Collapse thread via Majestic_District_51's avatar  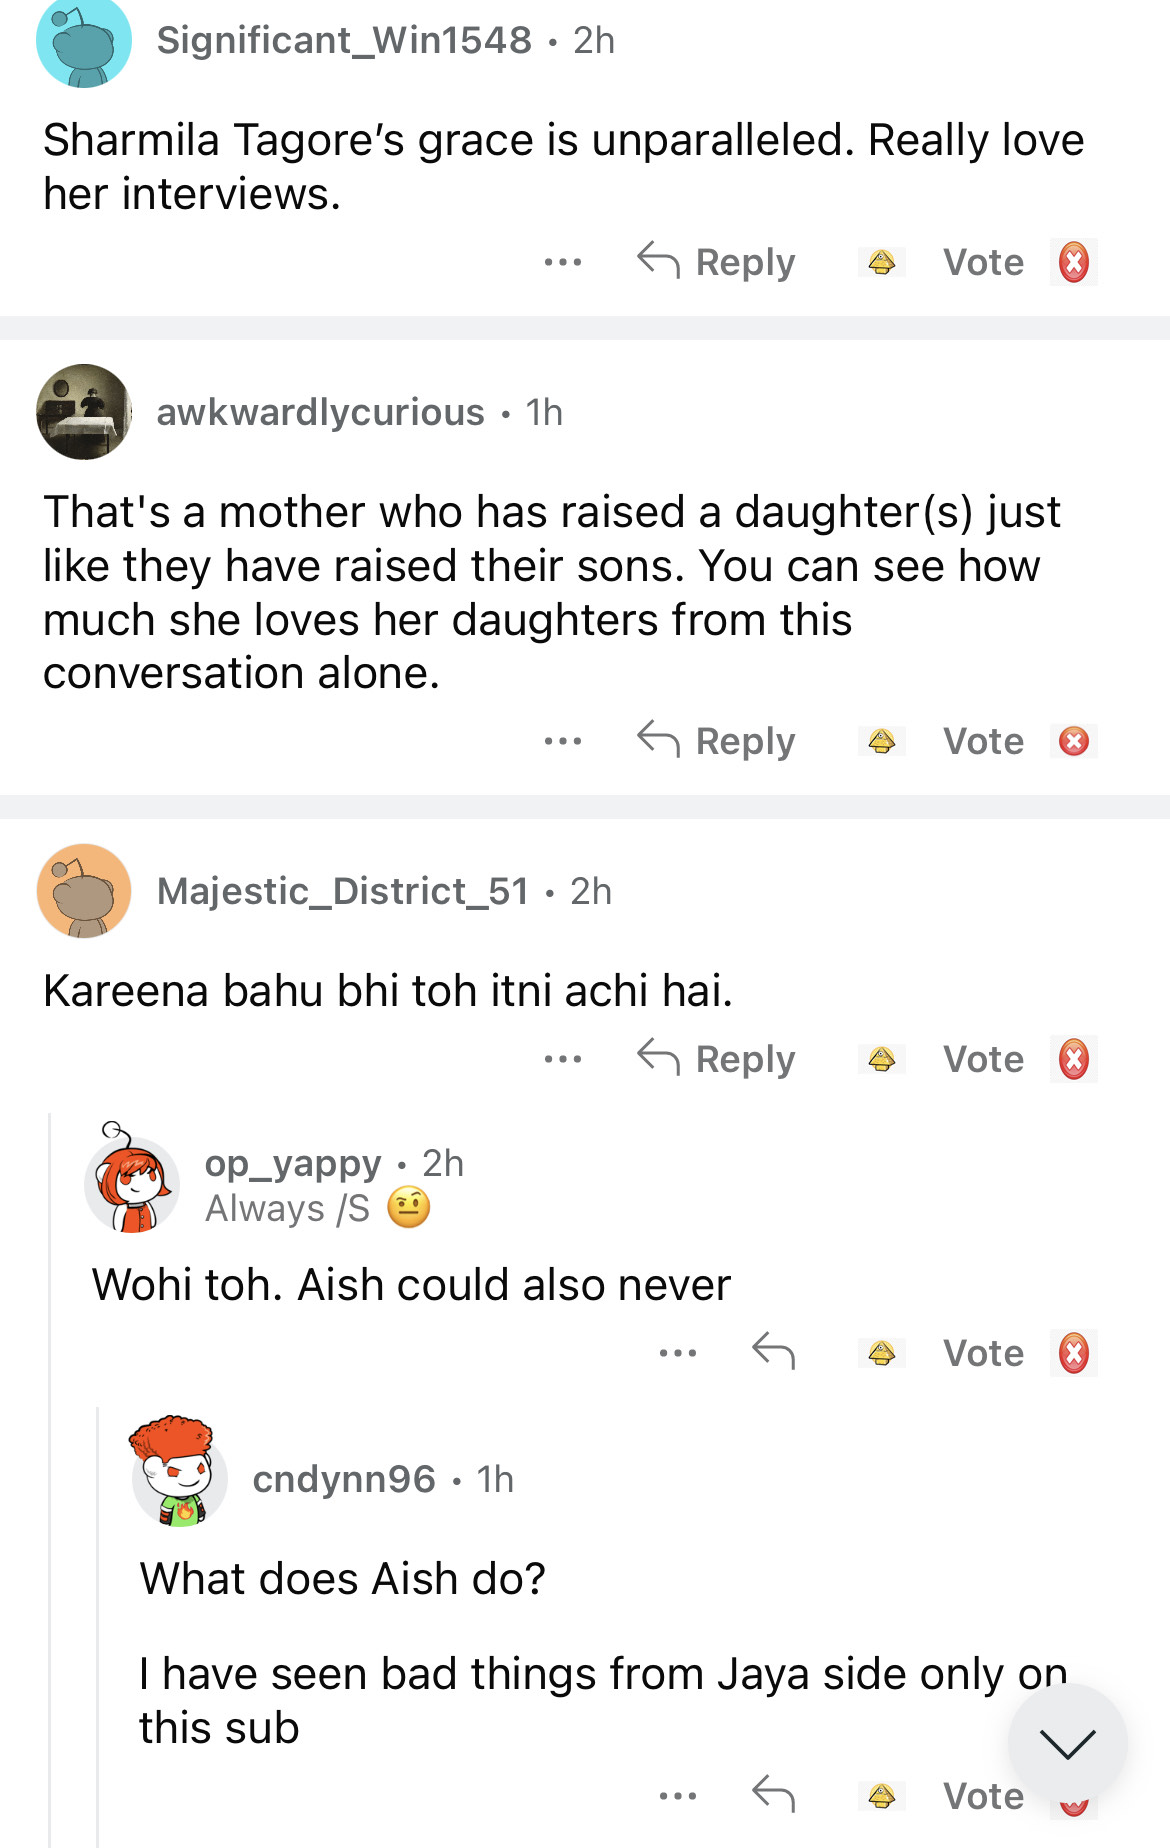click(84, 891)
